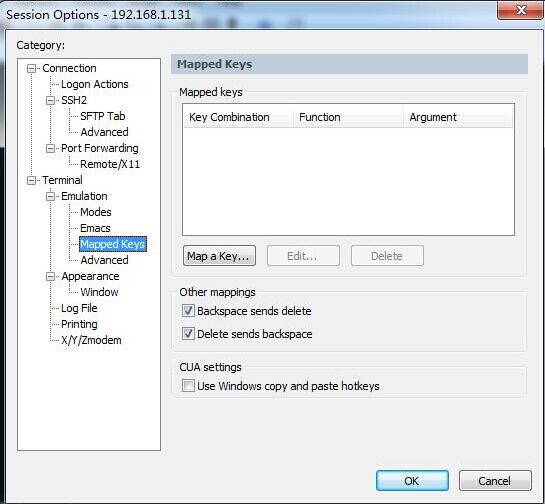This screenshot has width=545, height=504.
Task: Toggle Backspace sends delete checkbox
Action: 188,310
